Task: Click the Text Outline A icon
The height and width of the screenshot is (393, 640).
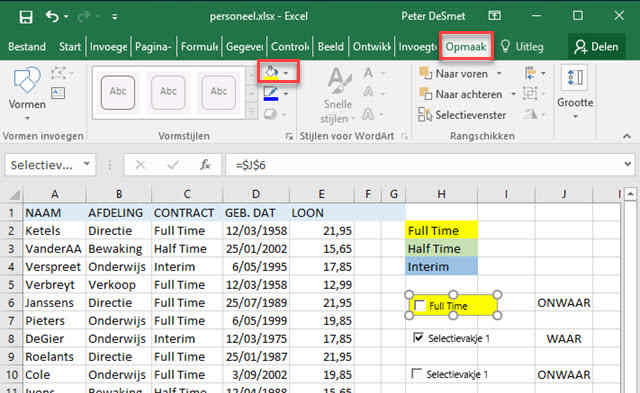Action: tap(369, 93)
